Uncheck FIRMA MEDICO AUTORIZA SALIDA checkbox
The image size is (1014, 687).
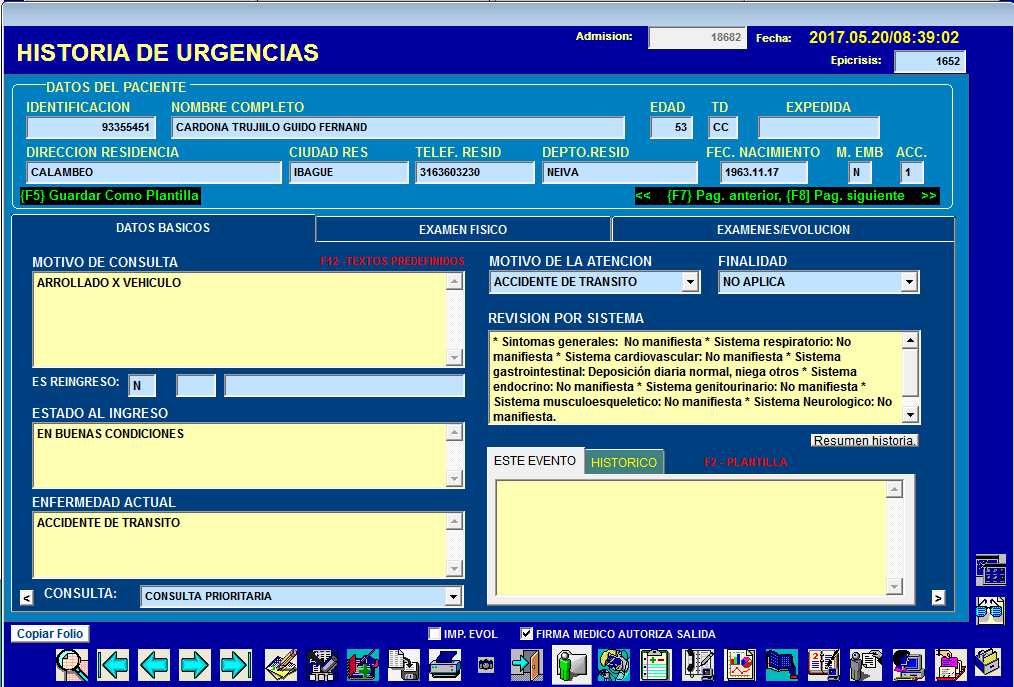point(526,634)
